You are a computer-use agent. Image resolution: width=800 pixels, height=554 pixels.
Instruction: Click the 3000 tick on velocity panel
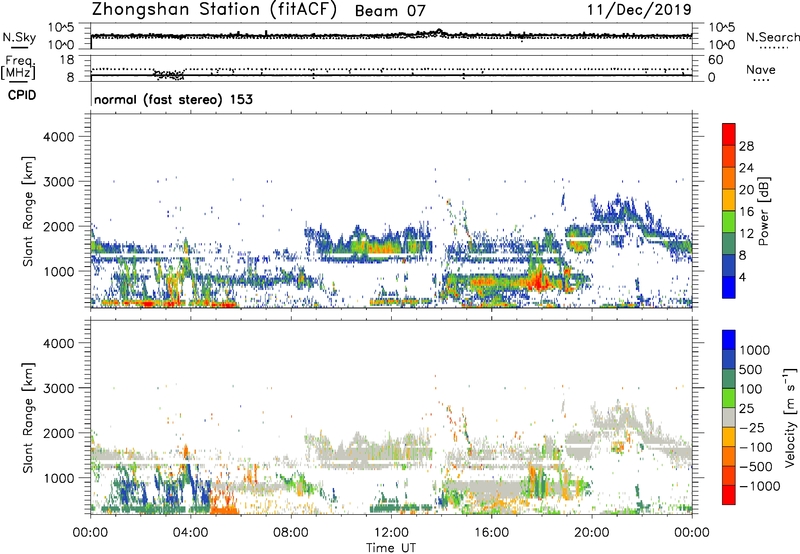point(58,388)
